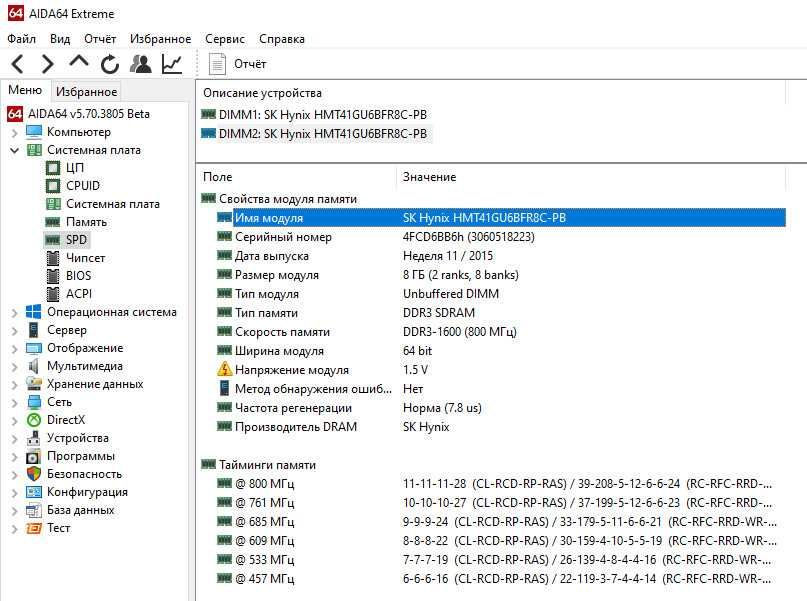Select the ЦП icon in tree

click(x=53, y=168)
